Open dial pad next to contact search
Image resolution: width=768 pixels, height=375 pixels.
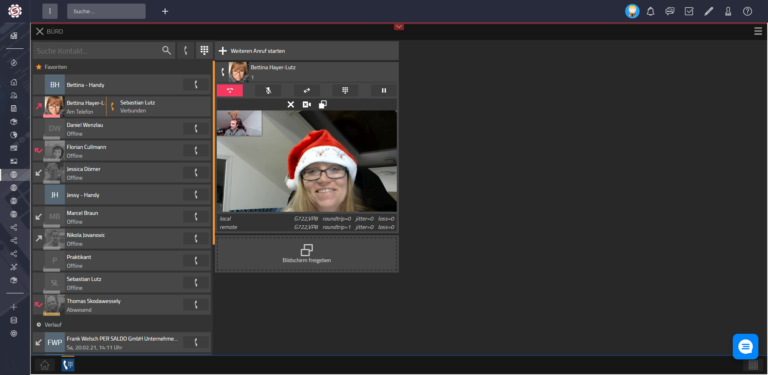click(204, 50)
